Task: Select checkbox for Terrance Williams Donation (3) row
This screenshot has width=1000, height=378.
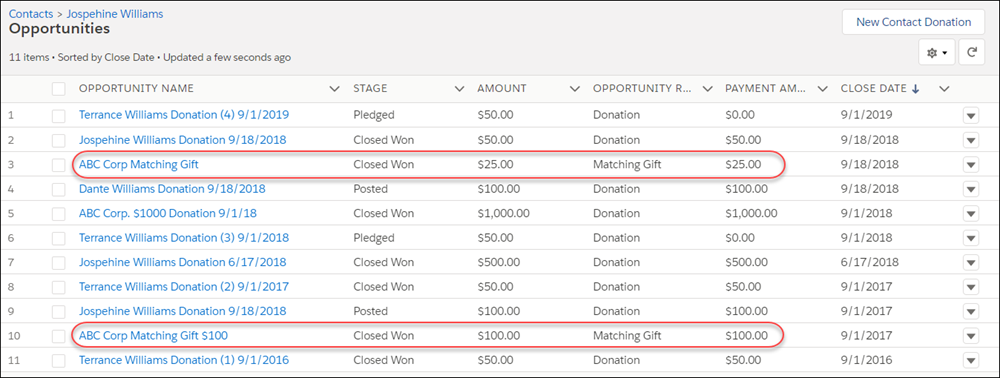Action: (x=59, y=238)
